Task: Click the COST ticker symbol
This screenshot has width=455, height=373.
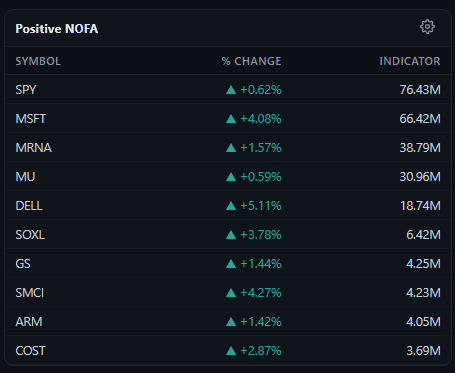Action: coord(30,351)
